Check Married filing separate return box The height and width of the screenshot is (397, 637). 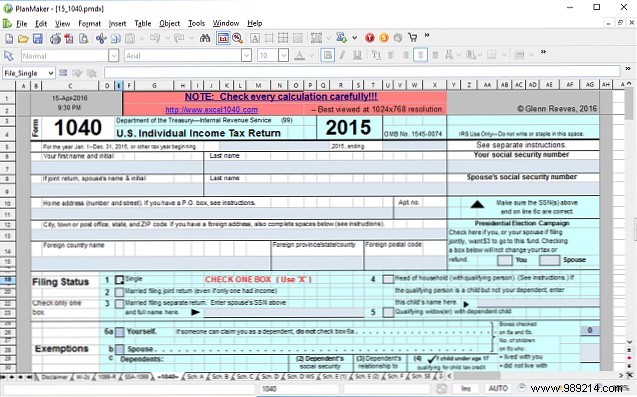(119, 304)
